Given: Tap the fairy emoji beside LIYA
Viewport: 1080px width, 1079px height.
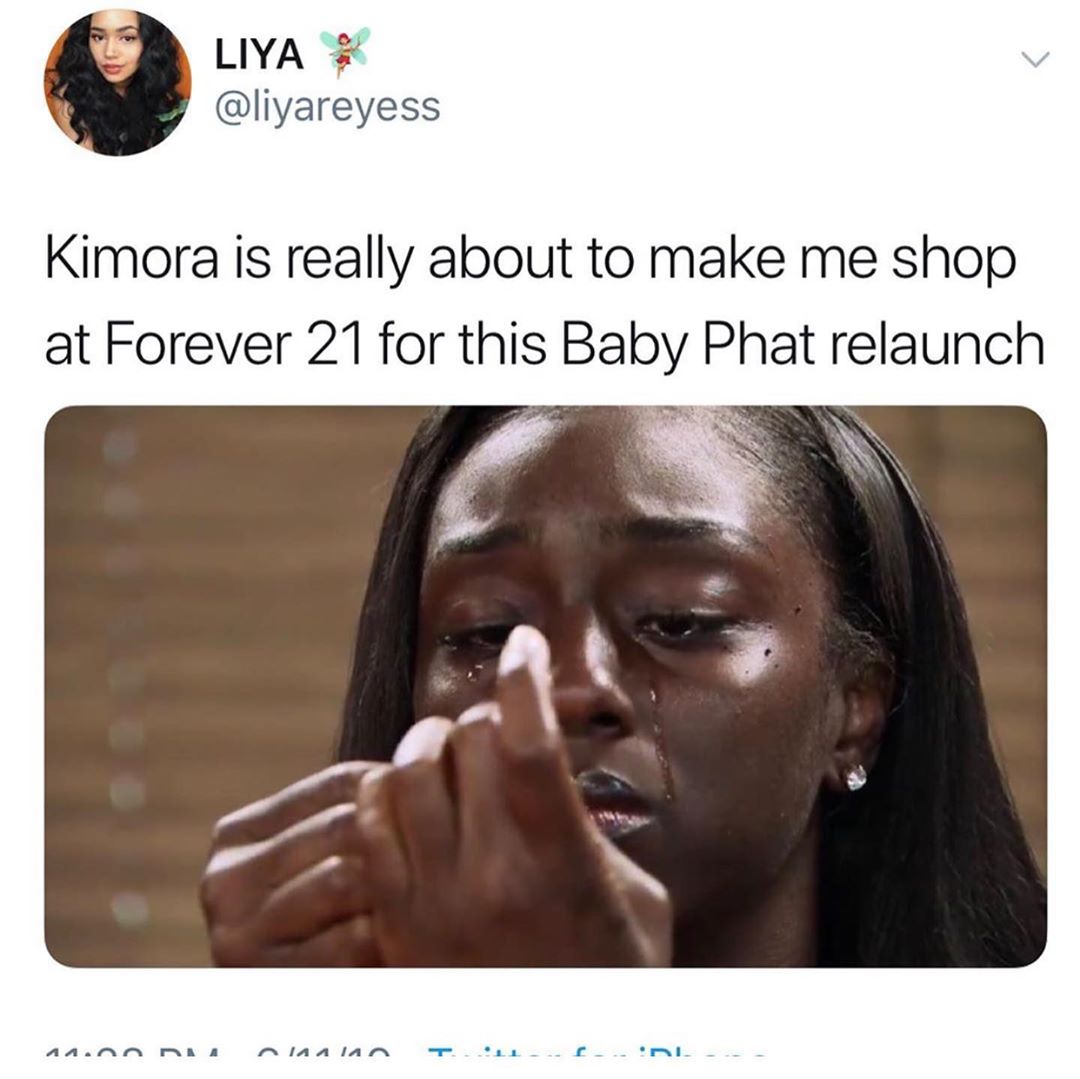Looking at the screenshot, I should [x=346, y=50].
